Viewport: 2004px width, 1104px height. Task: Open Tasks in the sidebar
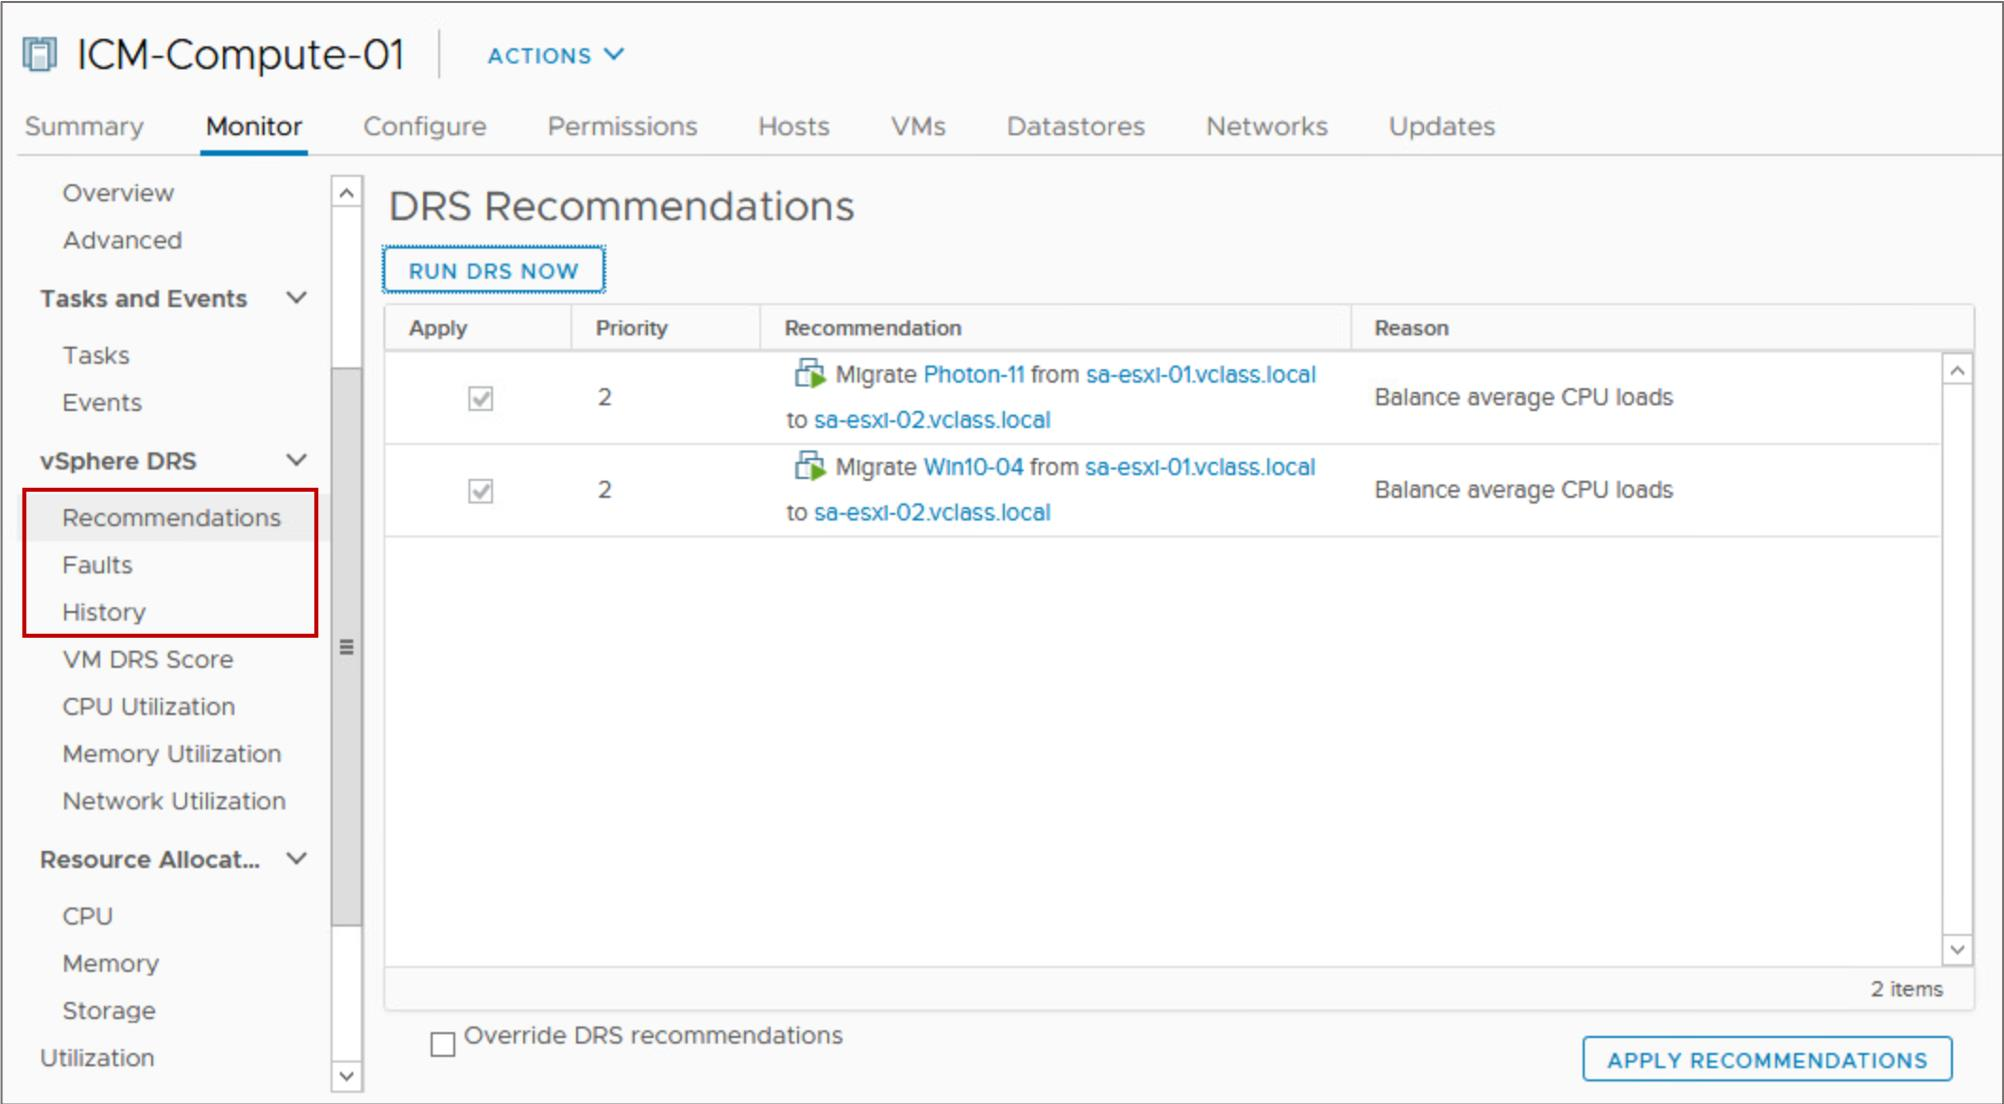coord(96,355)
